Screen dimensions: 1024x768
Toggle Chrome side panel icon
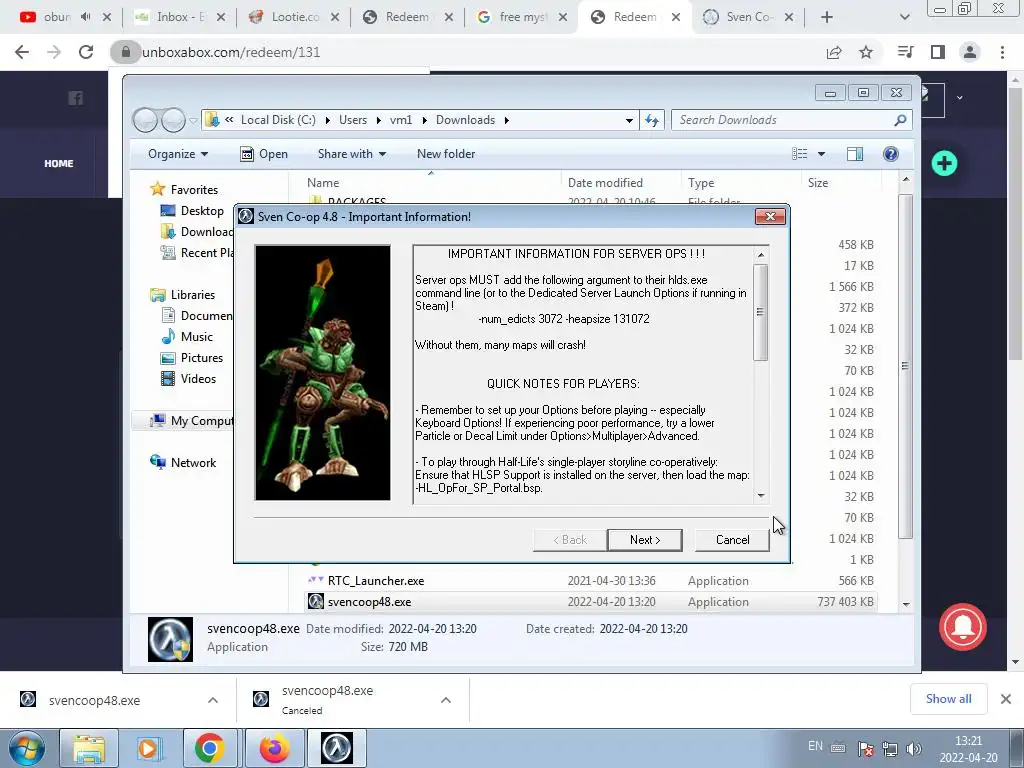[938, 52]
